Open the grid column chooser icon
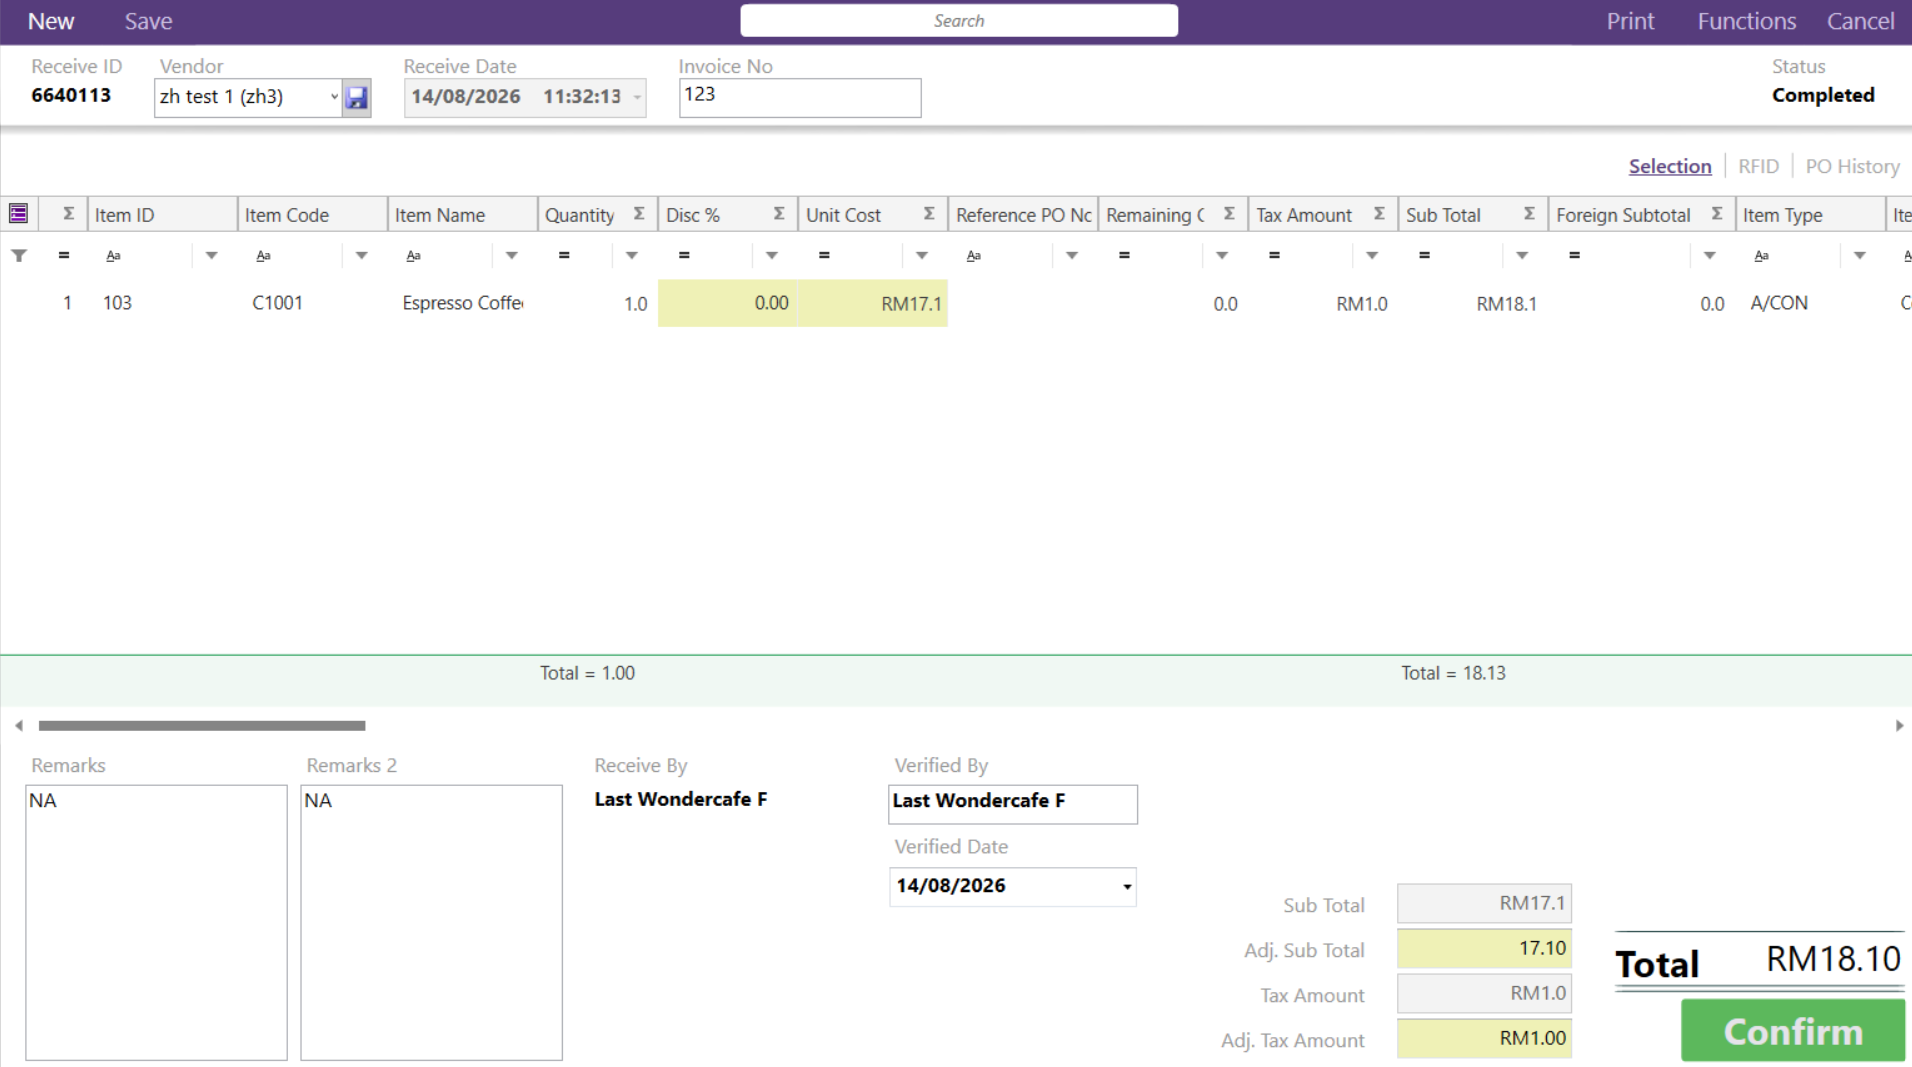Image resolution: width=1912 pixels, height=1067 pixels. pyautogui.click(x=18, y=213)
